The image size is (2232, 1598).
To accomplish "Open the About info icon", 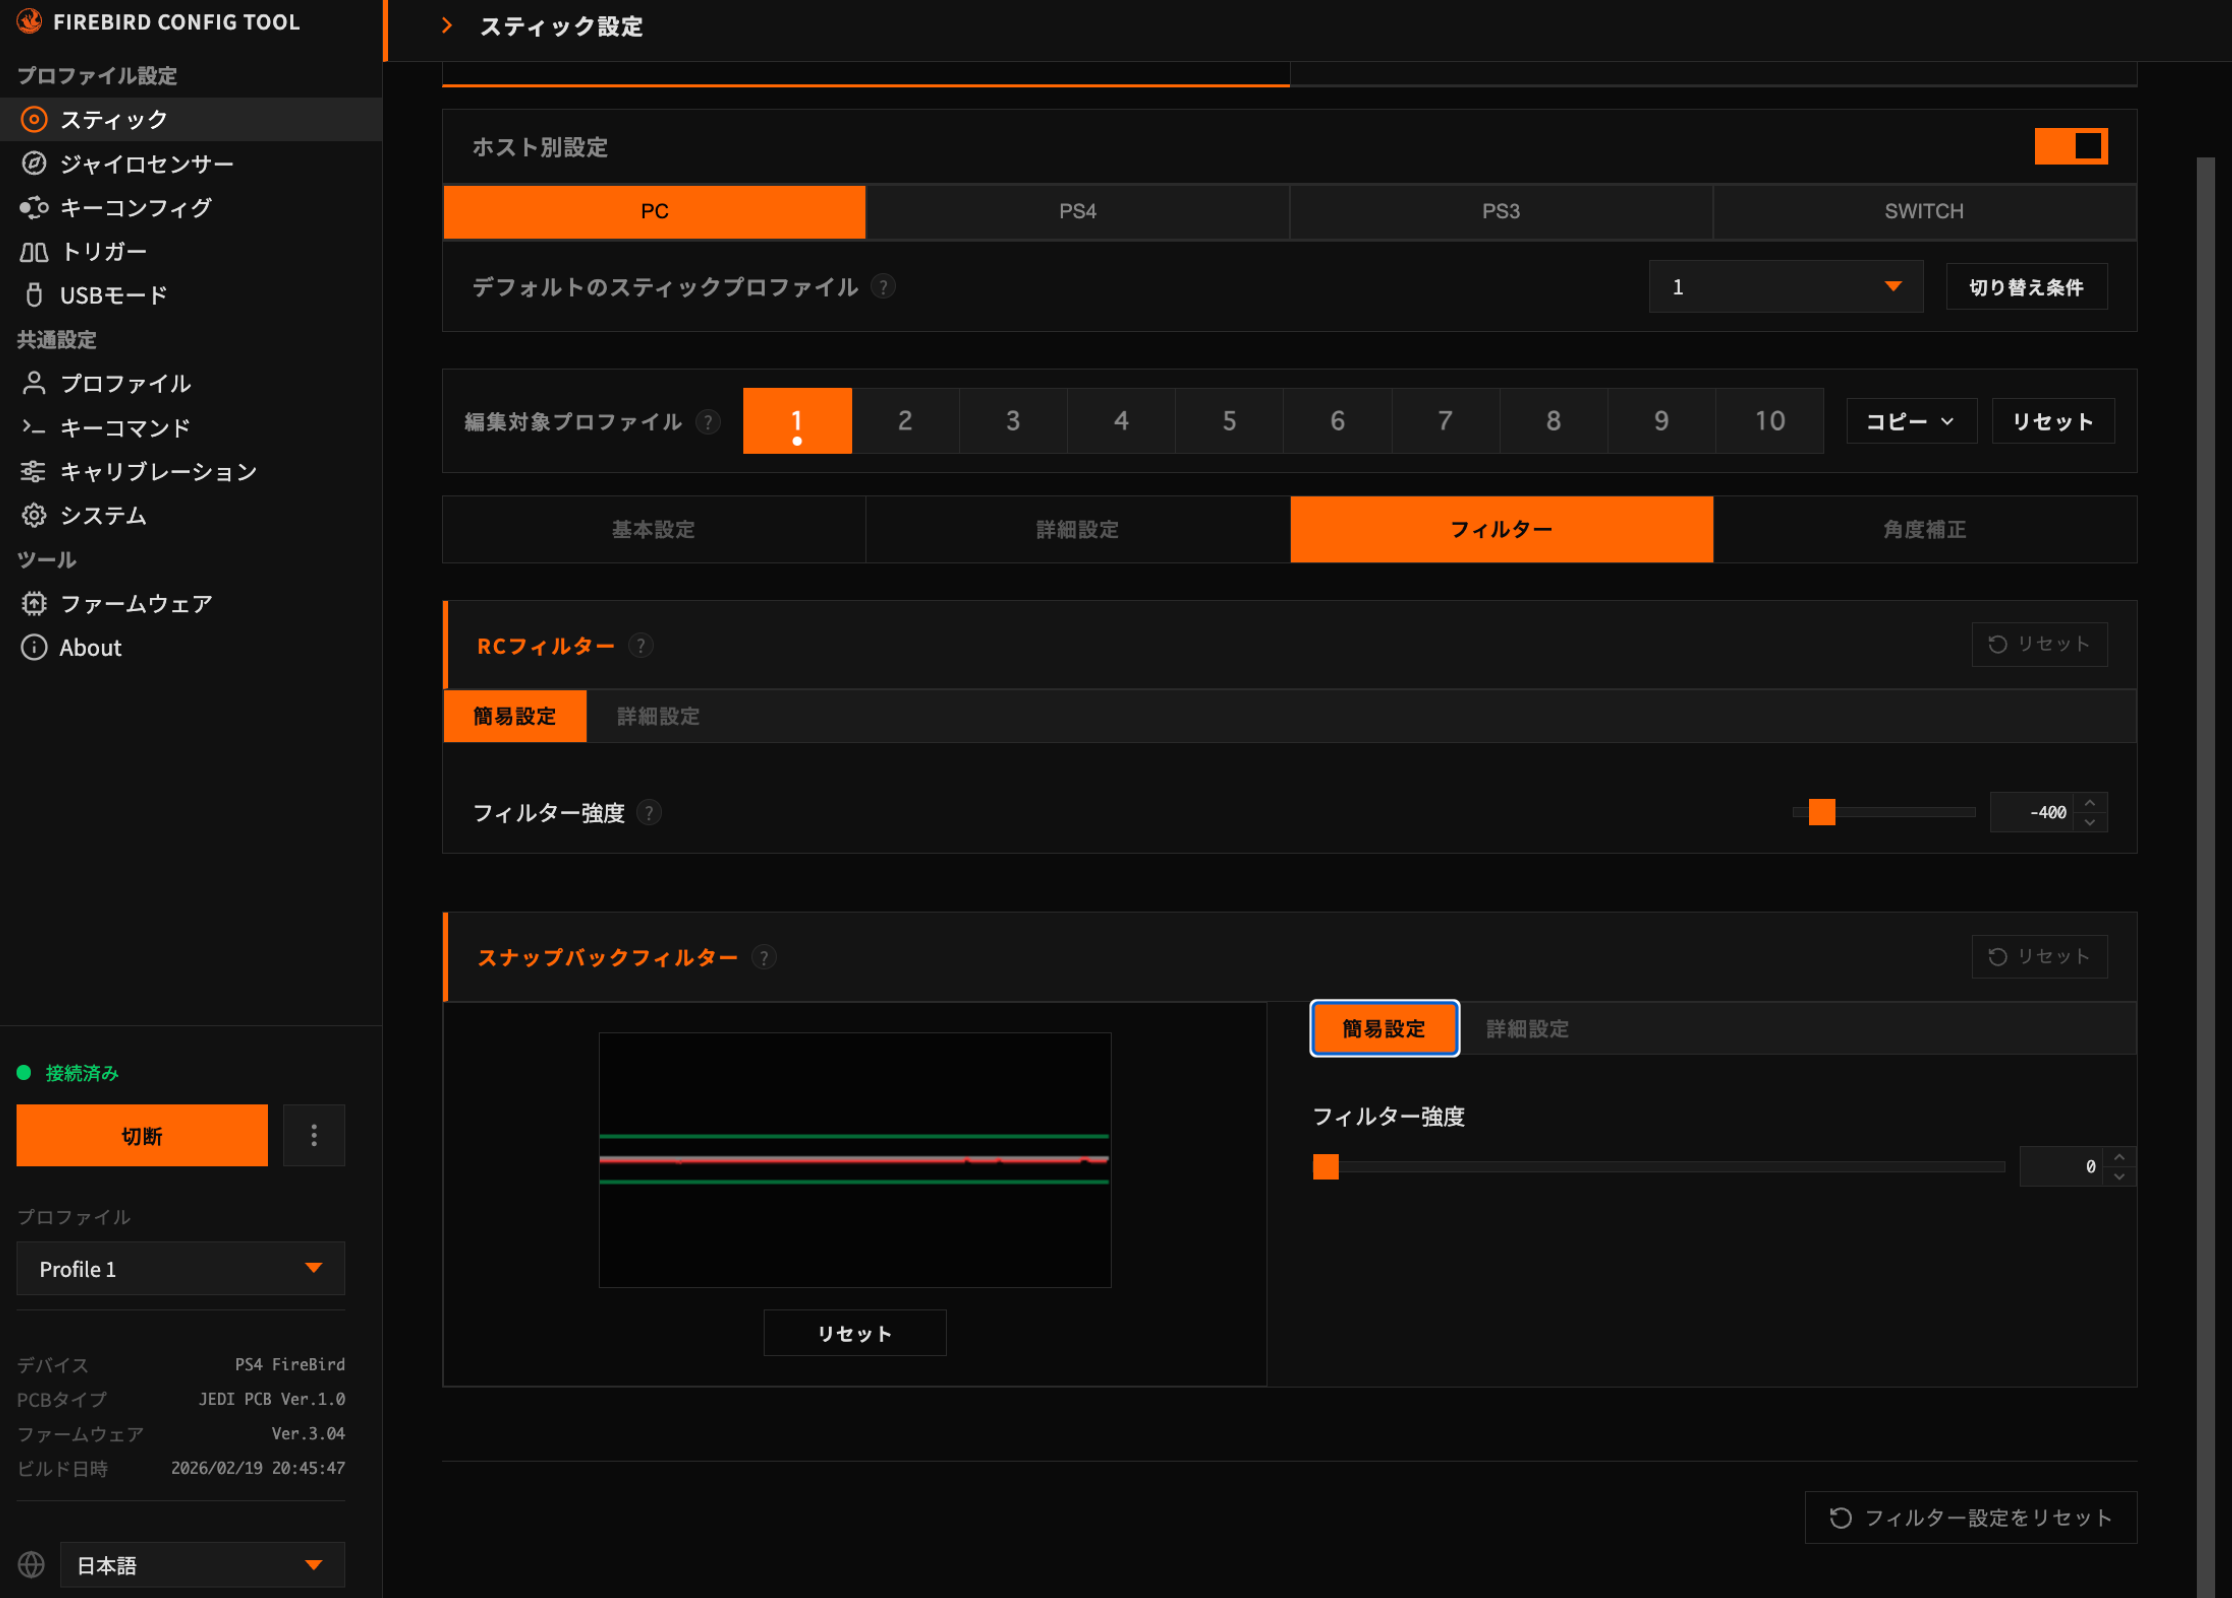I will point(34,647).
